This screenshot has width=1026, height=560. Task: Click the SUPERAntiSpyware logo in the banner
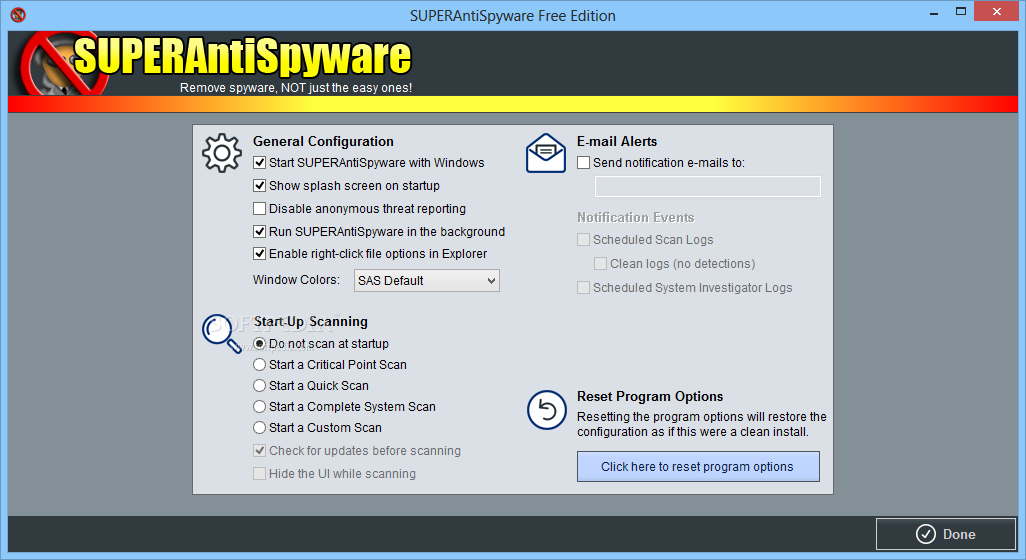pyautogui.click(x=216, y=63)
